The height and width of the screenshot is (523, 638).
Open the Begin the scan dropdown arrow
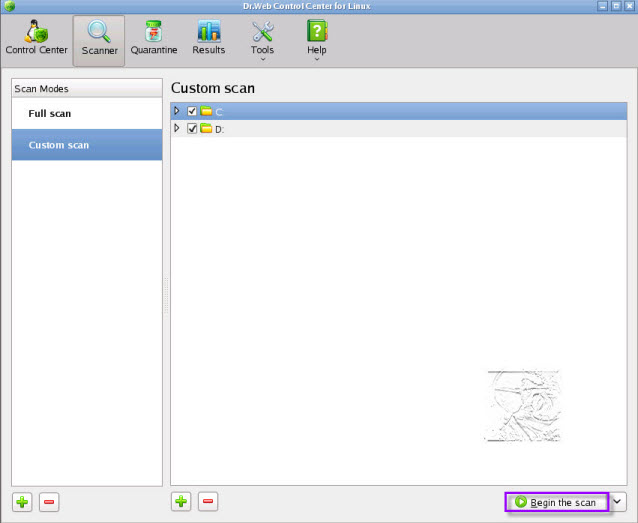coord(617,501)
